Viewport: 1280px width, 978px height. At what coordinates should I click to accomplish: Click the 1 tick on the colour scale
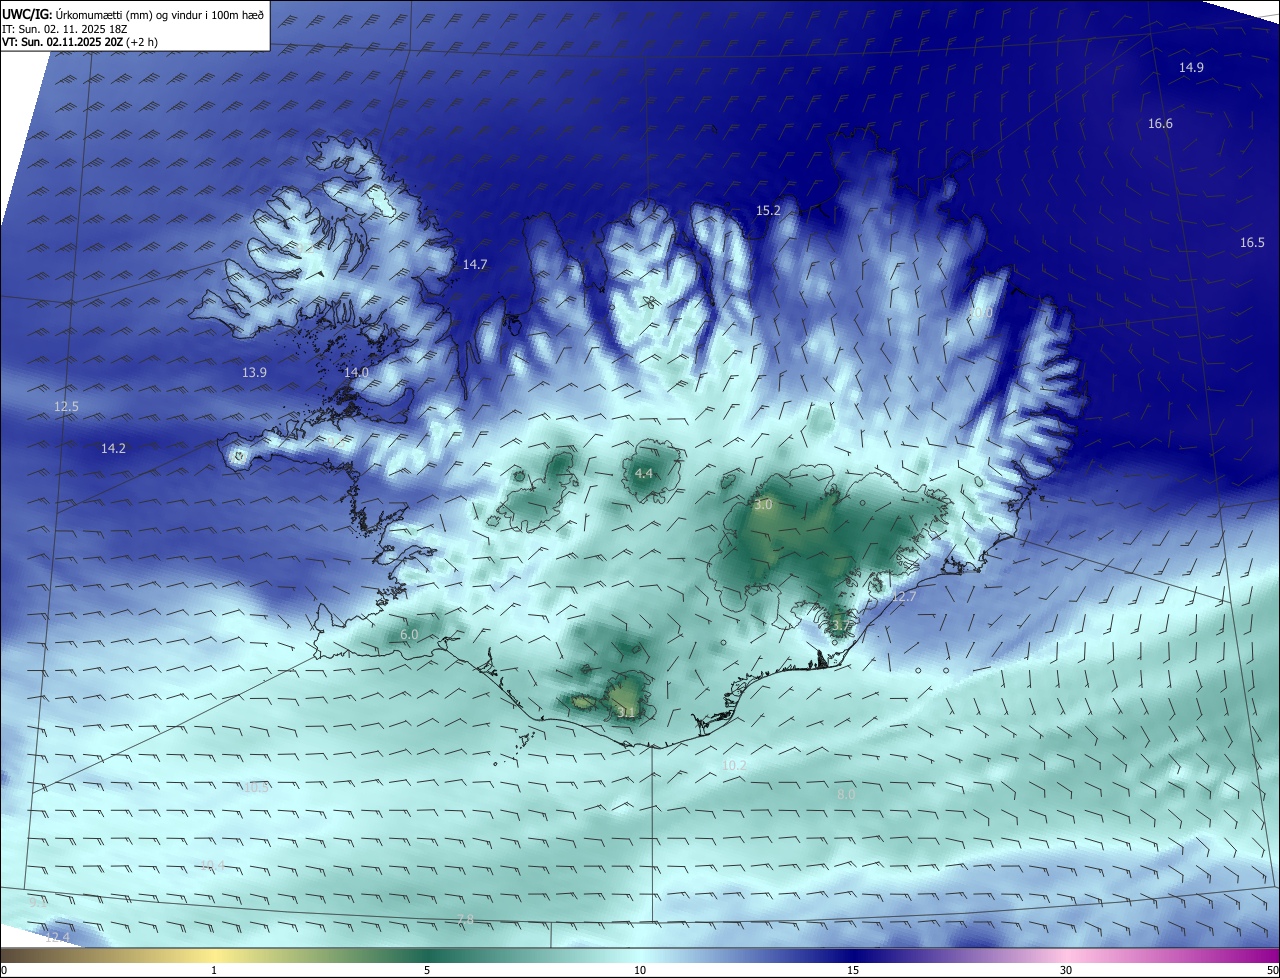click(x=214, y=971)
